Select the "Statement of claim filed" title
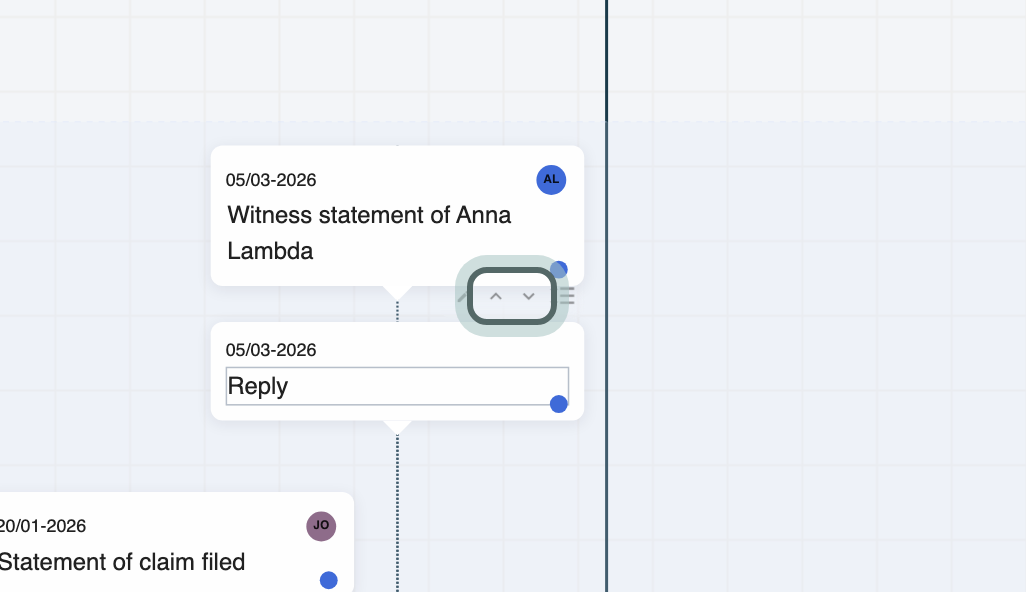Image resolution: width=1026 pixels, height=592 pixels. coord(122,562)
